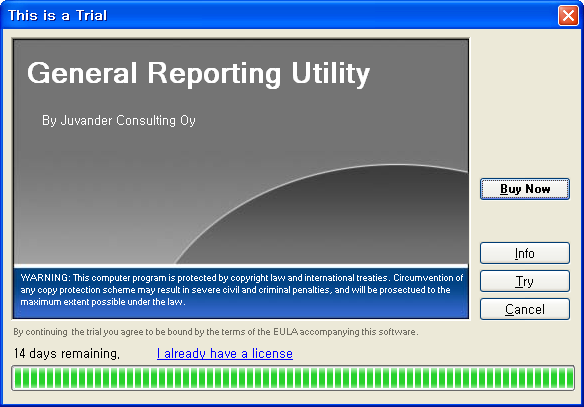Image resolution: width=584 pixels, height=407 pixels.
Task: Follow the 'I already have a license' link
Action: pyautogui.click(x=225, y=353)
